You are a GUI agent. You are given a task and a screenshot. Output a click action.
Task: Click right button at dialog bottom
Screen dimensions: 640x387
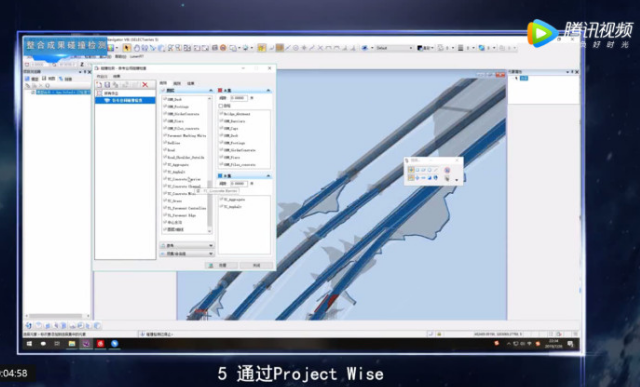[256, 265]
